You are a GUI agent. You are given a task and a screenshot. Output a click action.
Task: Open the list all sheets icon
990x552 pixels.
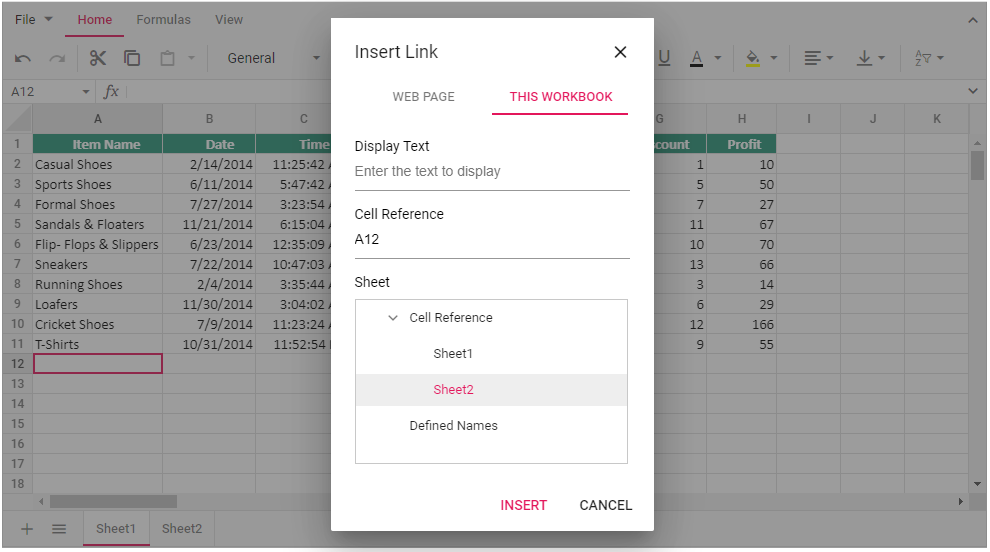59,529
